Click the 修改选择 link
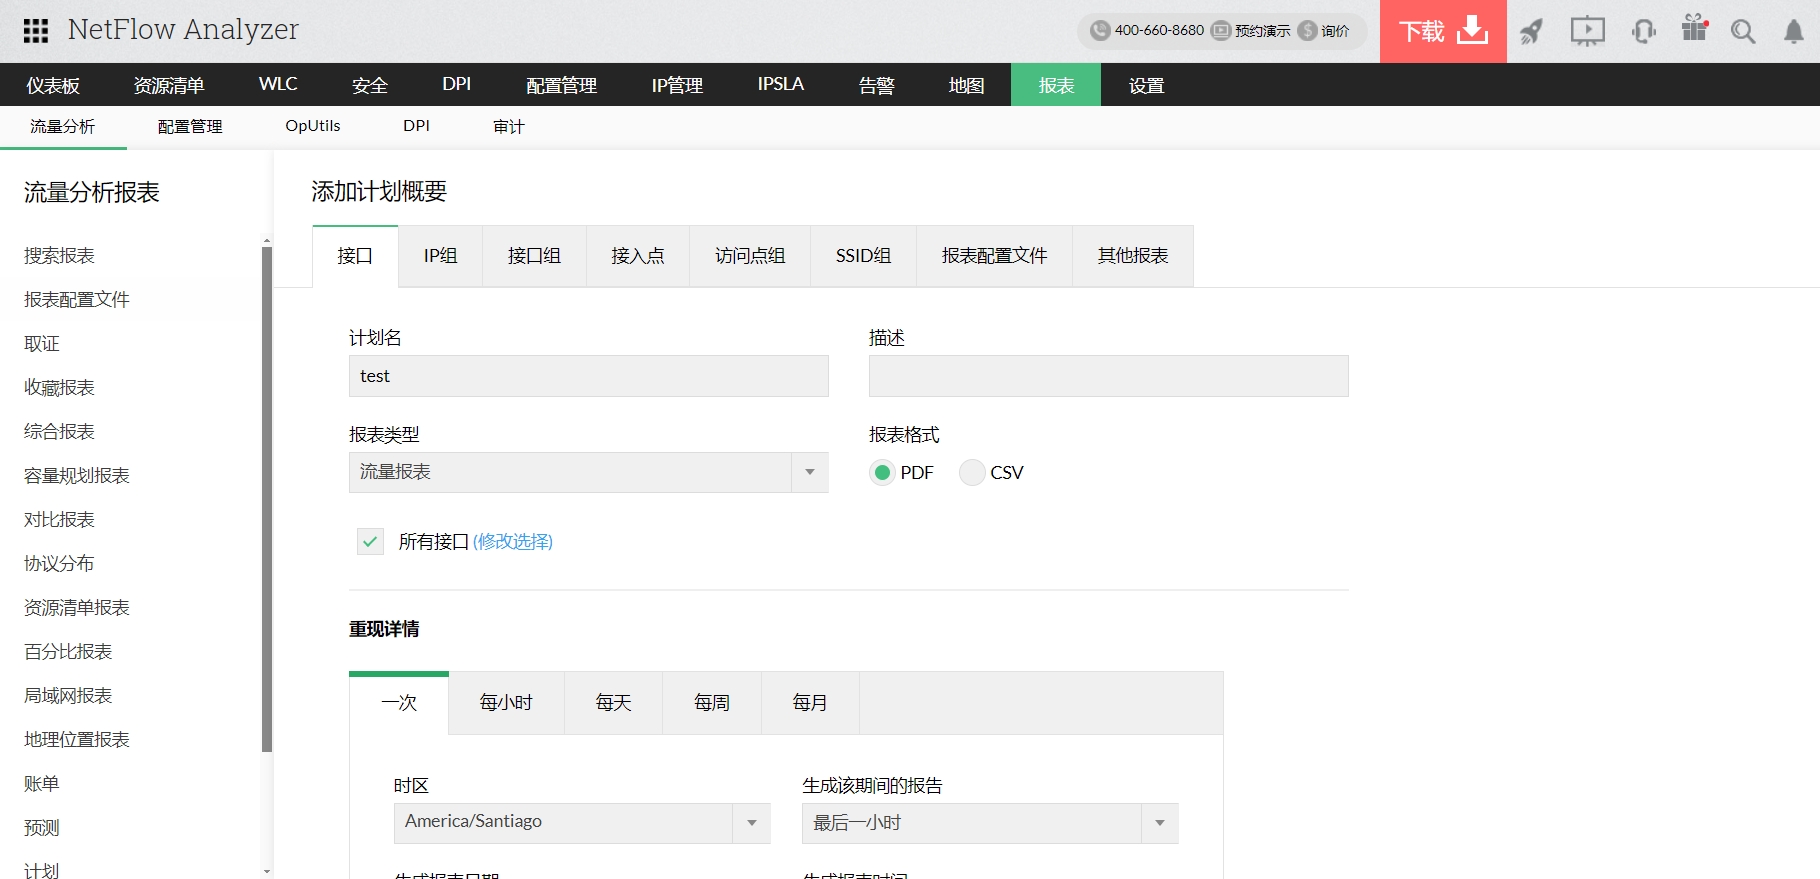Viewport: 1820px width, 879px height. 513,542
